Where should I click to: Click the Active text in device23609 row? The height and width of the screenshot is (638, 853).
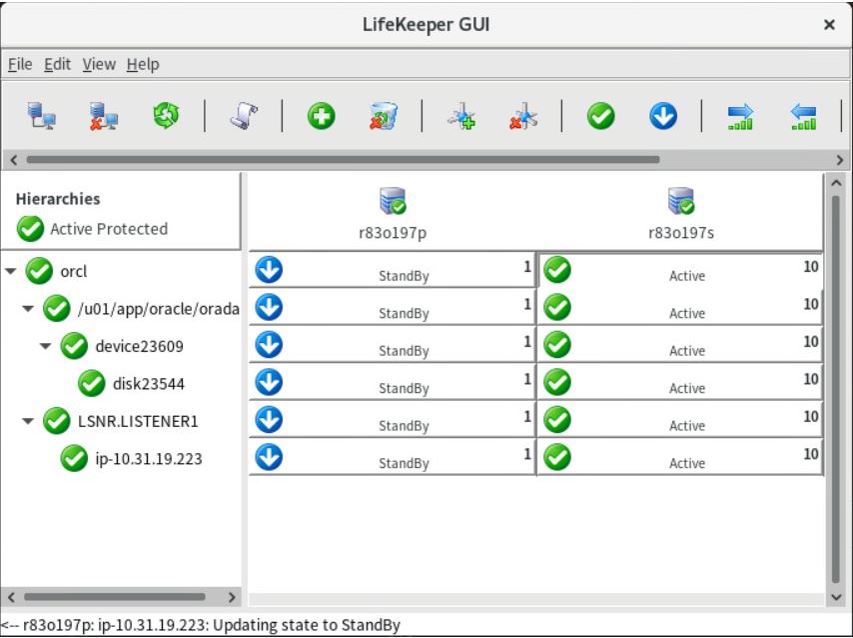tap(687, 351)
